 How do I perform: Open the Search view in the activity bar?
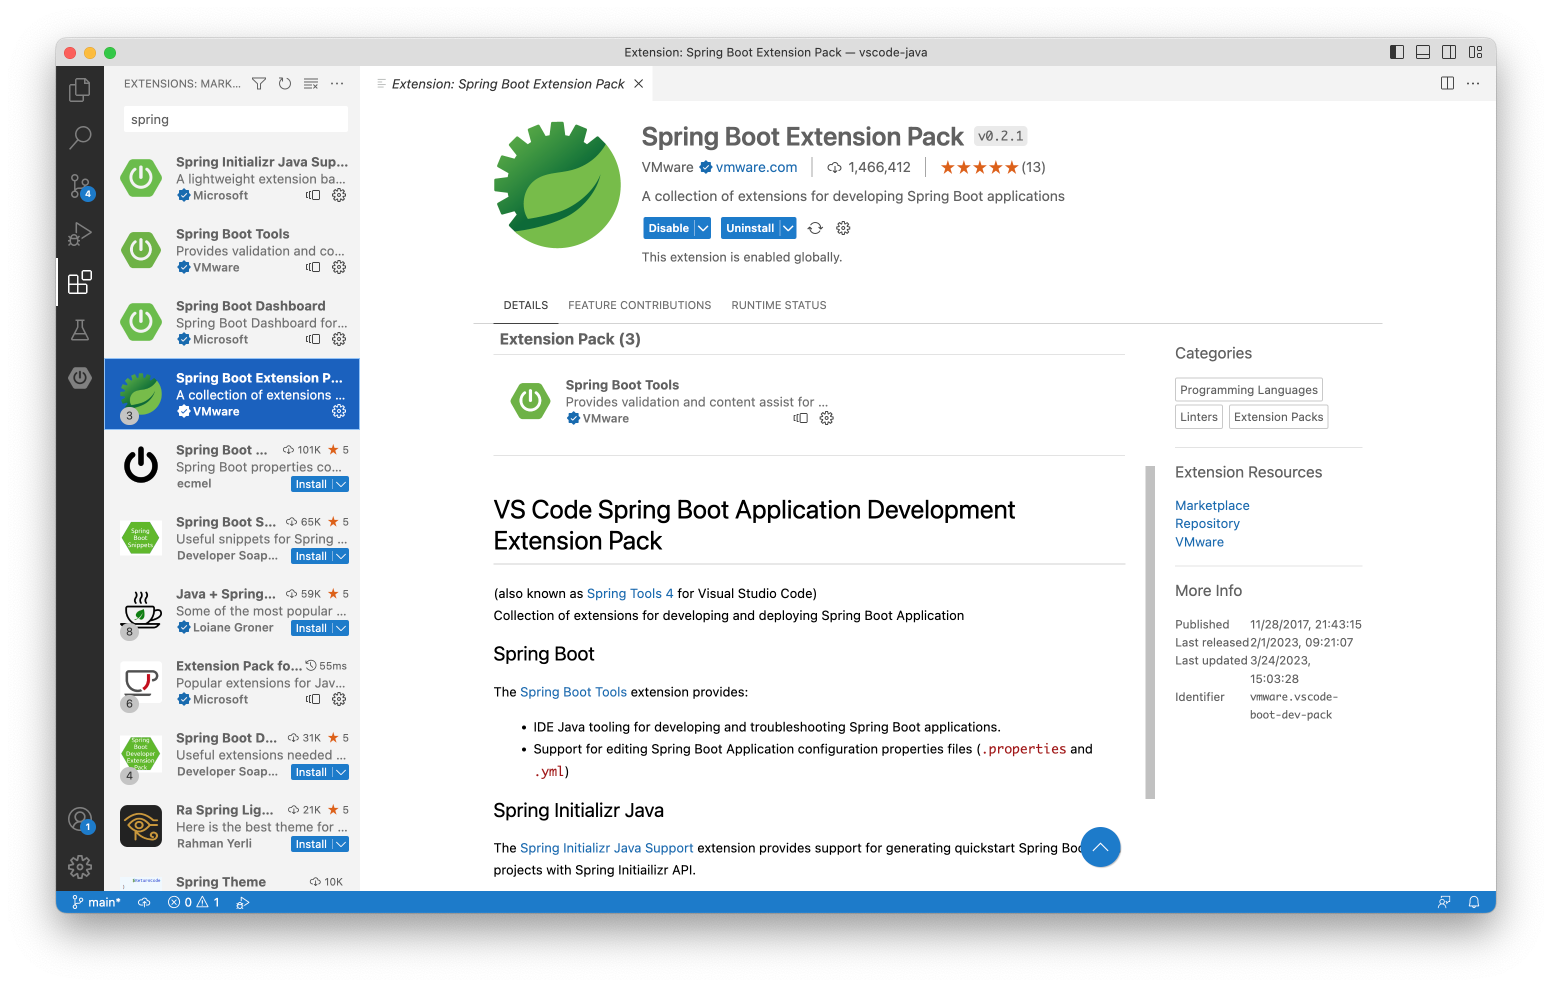pos(80,137)
